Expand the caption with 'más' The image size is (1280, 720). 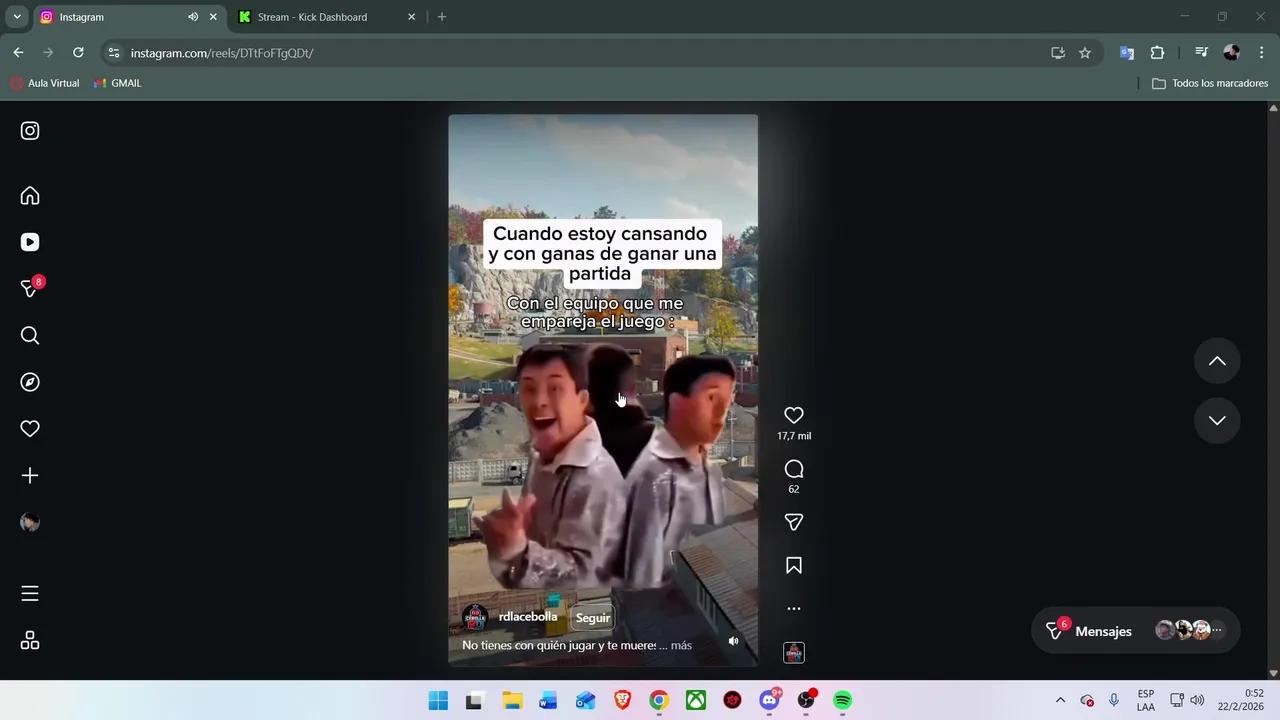681,646
